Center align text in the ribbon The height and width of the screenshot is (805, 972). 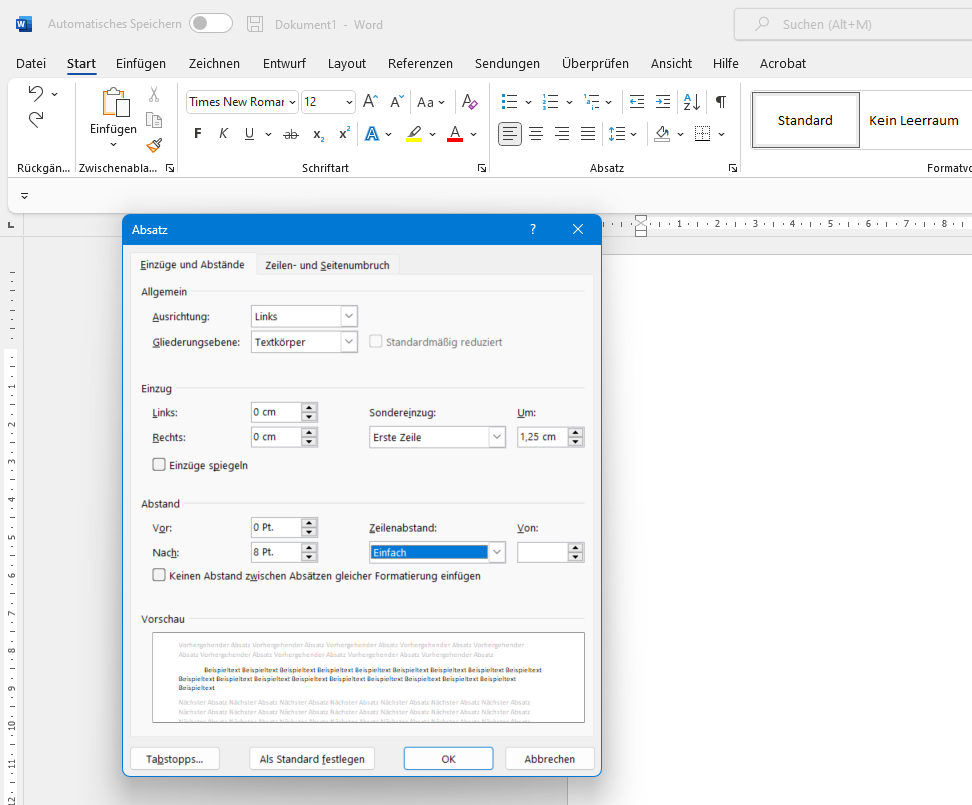536,134
